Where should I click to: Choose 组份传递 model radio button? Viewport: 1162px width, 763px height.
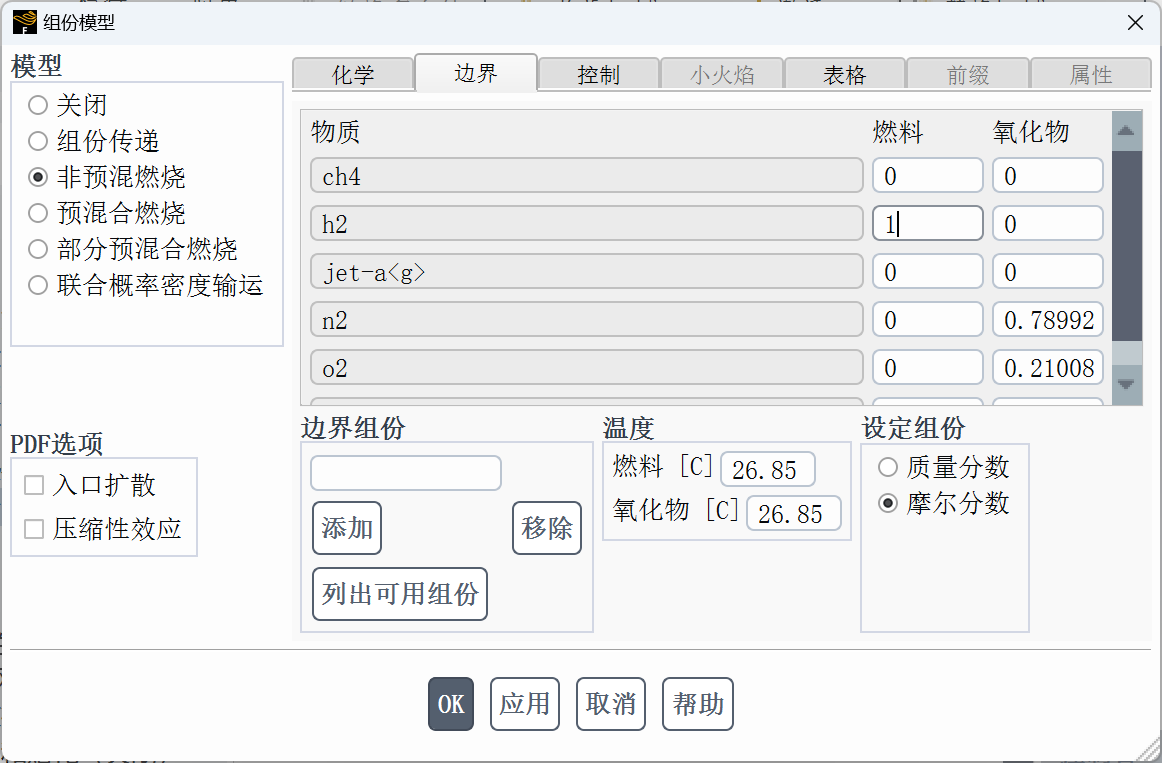(38, 141)
